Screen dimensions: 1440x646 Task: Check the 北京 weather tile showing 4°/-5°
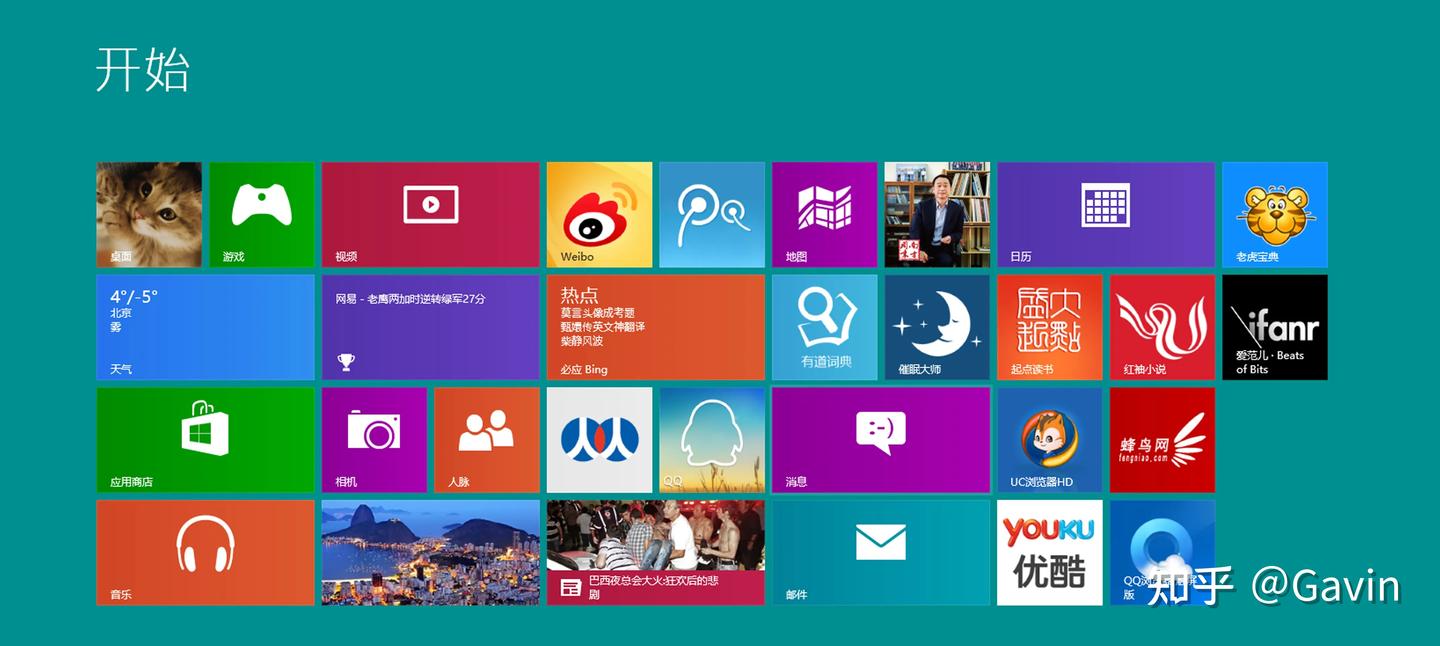pos(205,327)
